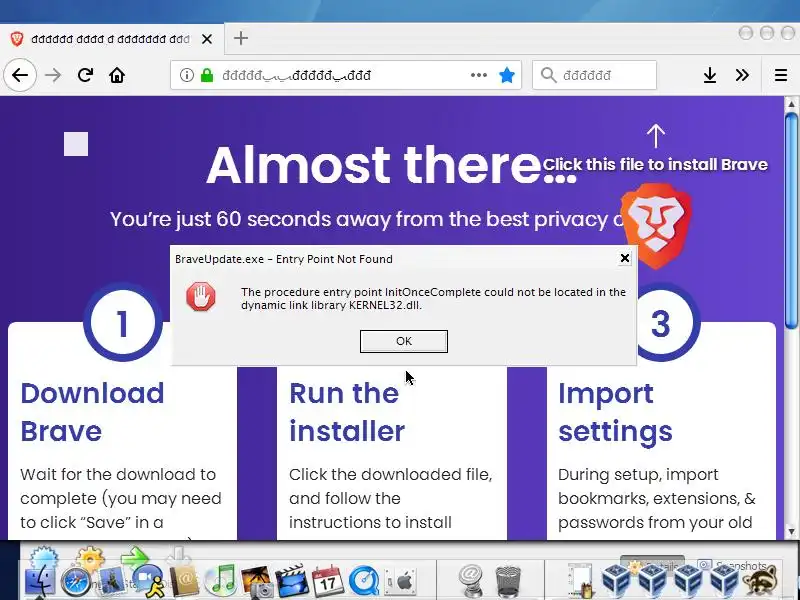The height and width of the screenshot is (600, 800).
Task: Go back to the previous page
Action: click(x=20, y=76)
